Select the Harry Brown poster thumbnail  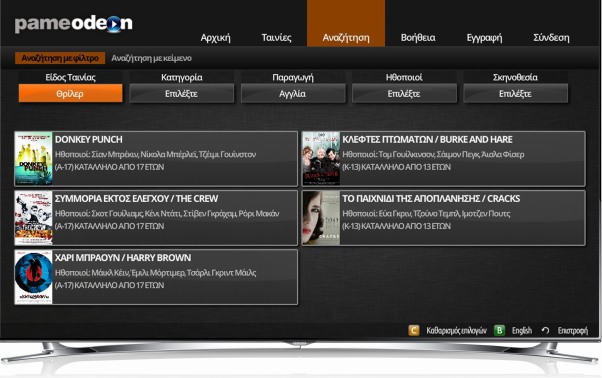[x=33, y=277]
